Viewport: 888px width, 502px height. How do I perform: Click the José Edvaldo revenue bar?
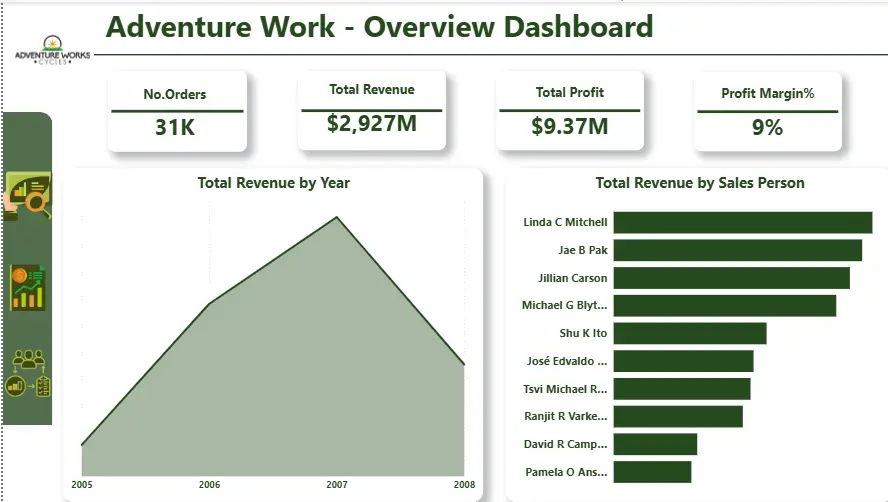(684, 361)
